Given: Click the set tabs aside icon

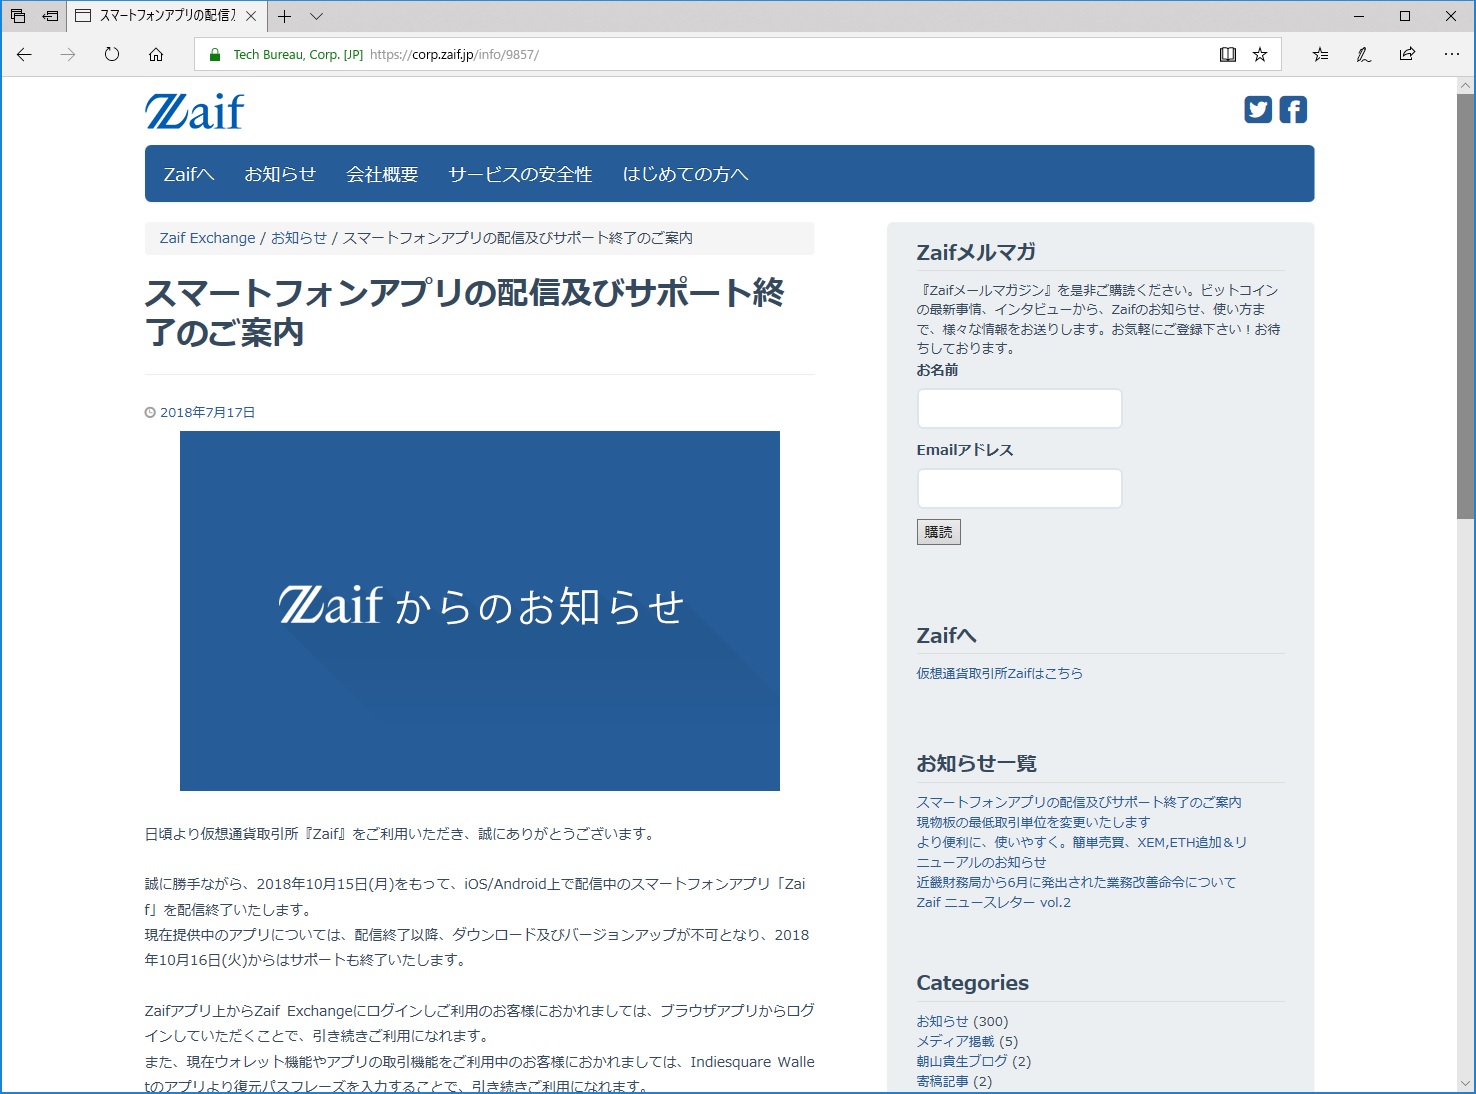Looking at the screenshot, I should [x=50, y=16].
